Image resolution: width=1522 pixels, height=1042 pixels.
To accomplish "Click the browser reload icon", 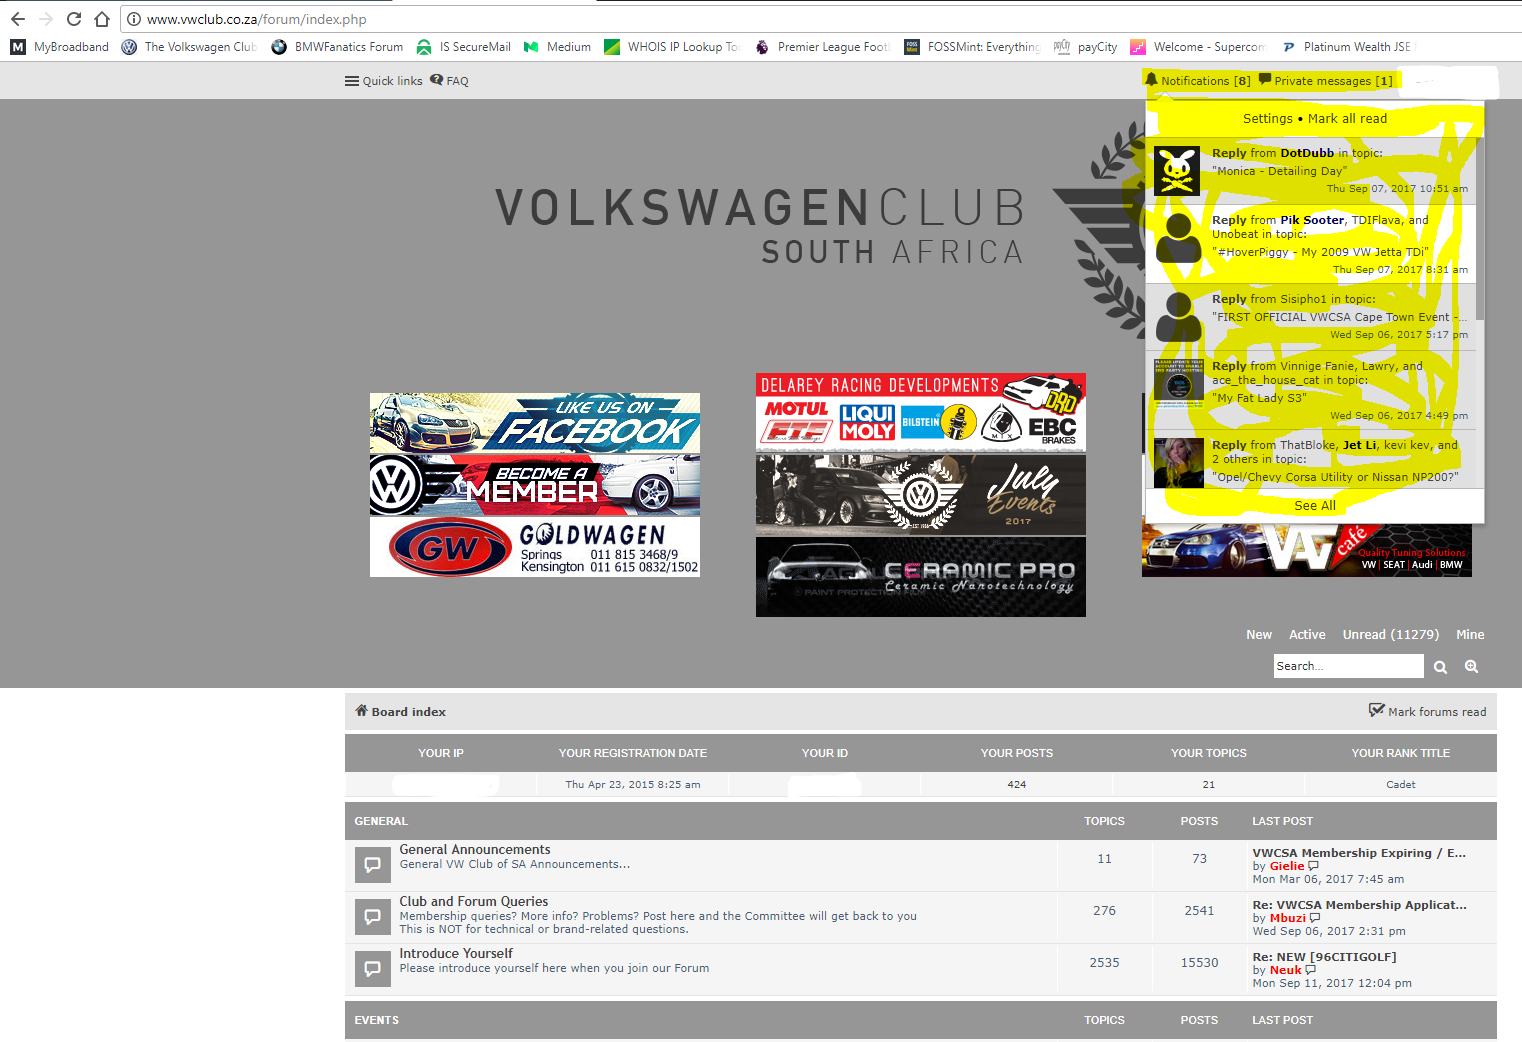I will (x=74, y=19).
